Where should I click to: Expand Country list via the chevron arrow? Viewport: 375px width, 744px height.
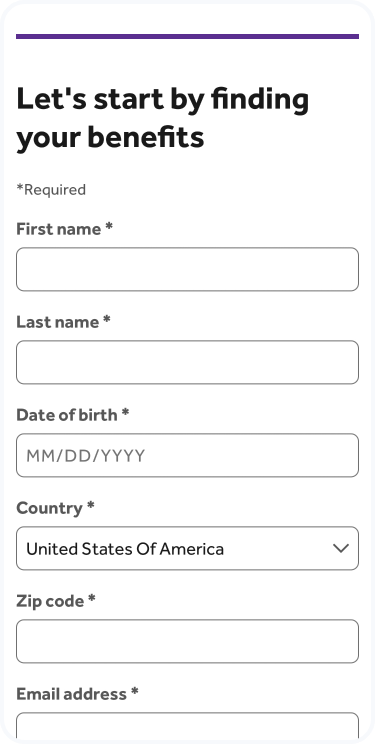pos(341,549)
